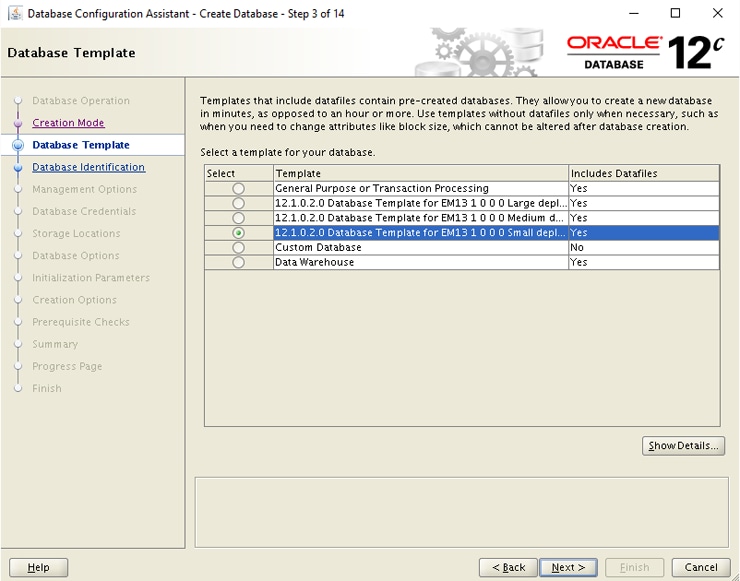Click the Creation Mode step marker dot
The width and height of the screenshot is (740, 581).
point(18,123)
